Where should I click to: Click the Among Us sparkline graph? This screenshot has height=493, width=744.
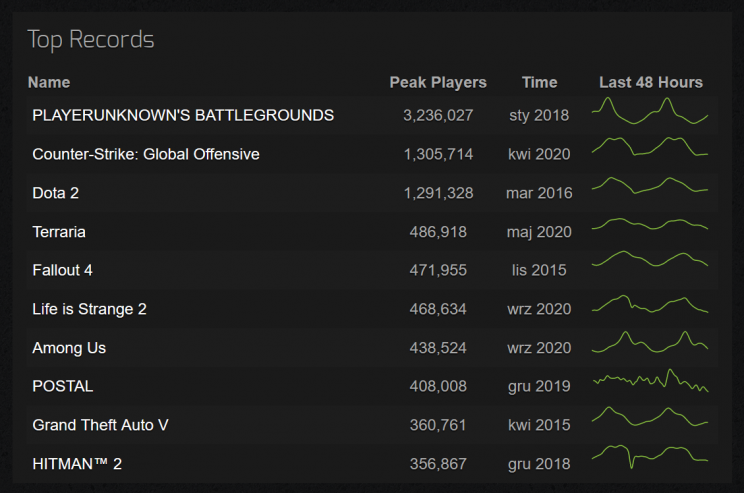click(x=650, y=343)
